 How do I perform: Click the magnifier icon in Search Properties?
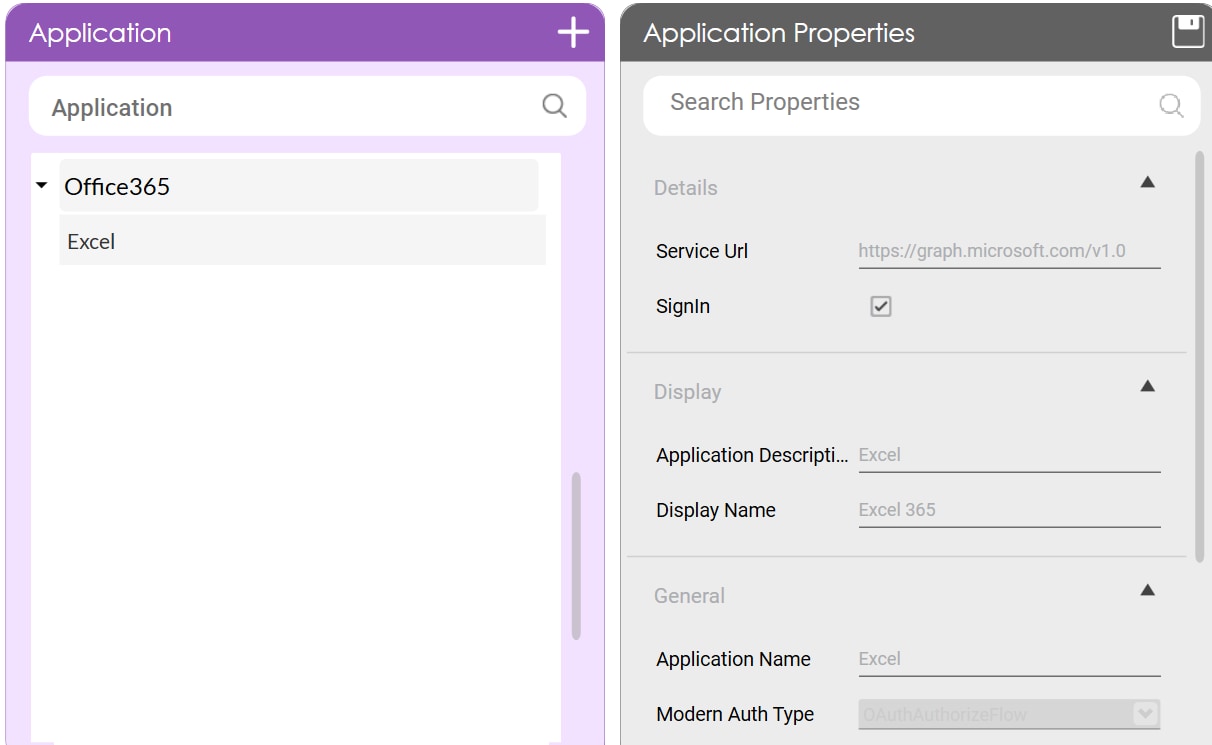pos(1171,105)
